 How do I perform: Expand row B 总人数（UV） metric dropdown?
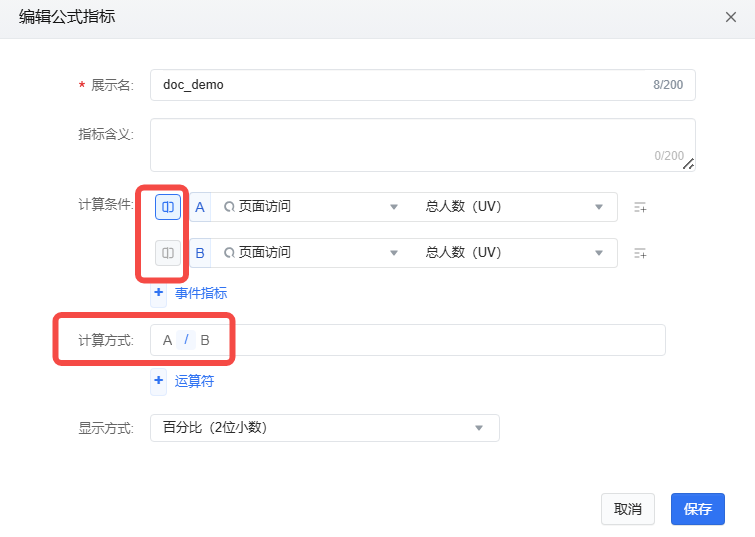(514, 253)
